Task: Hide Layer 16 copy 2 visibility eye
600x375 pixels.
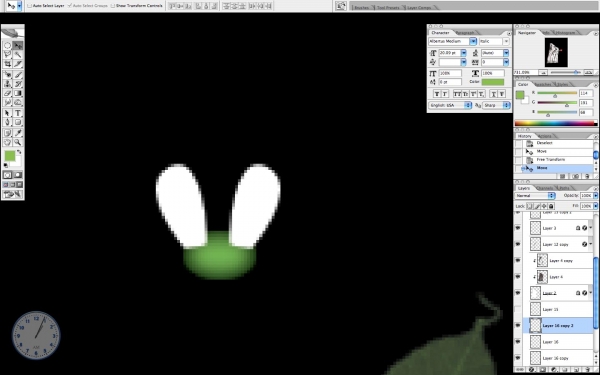Action: click(518, 325)
